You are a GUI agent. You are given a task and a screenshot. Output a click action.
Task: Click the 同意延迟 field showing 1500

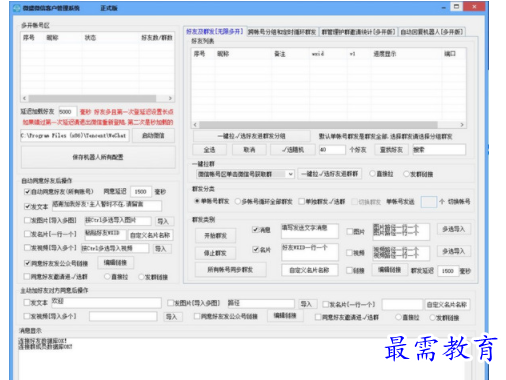[141, 192]
